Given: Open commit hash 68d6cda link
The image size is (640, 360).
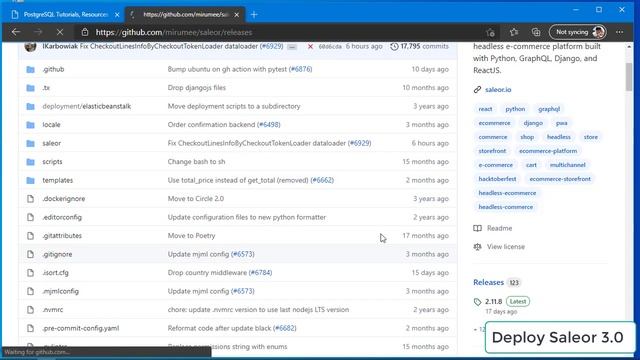Looking at the screenshot, I should pyautogui.click(x=330, y=47).
